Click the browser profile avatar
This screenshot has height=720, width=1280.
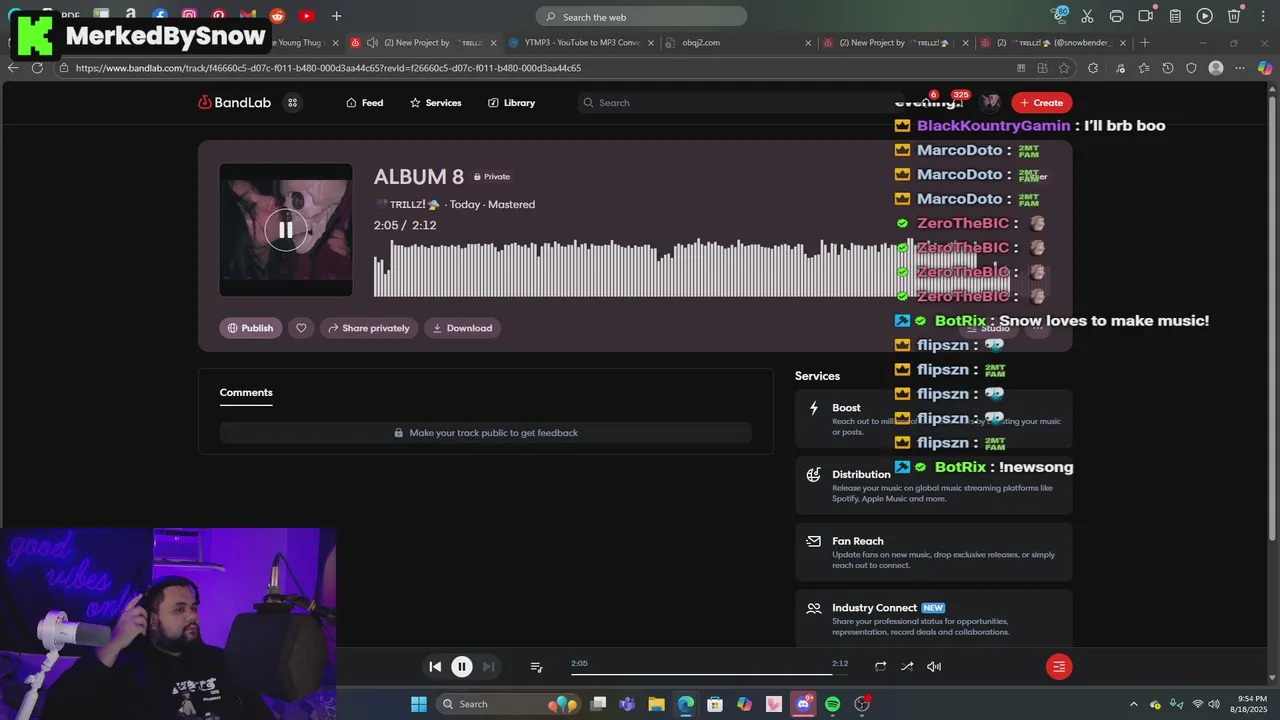tap(1216, 68)
